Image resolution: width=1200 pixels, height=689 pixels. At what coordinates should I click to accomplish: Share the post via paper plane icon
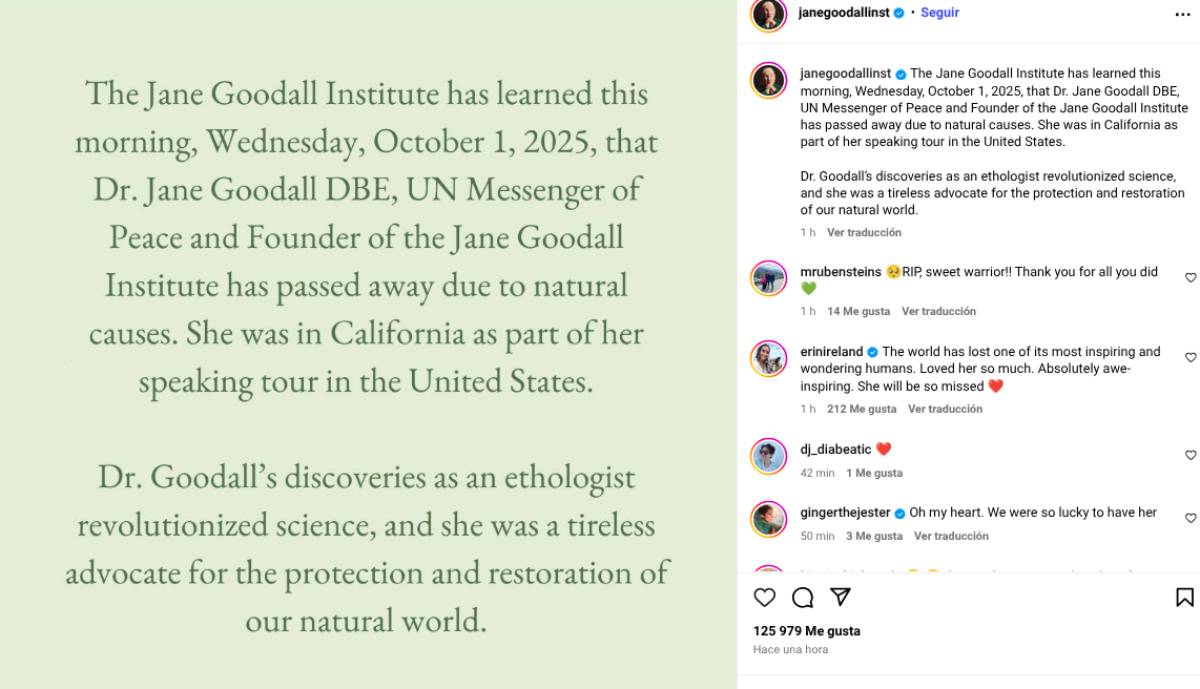[841, 597]
